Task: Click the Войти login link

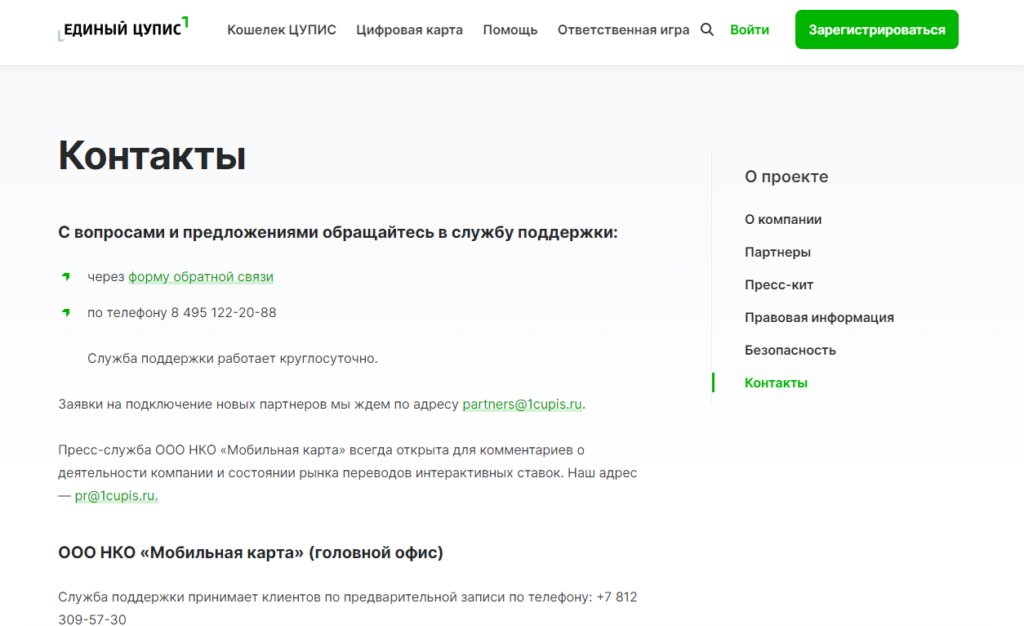Action: point(749,30)
